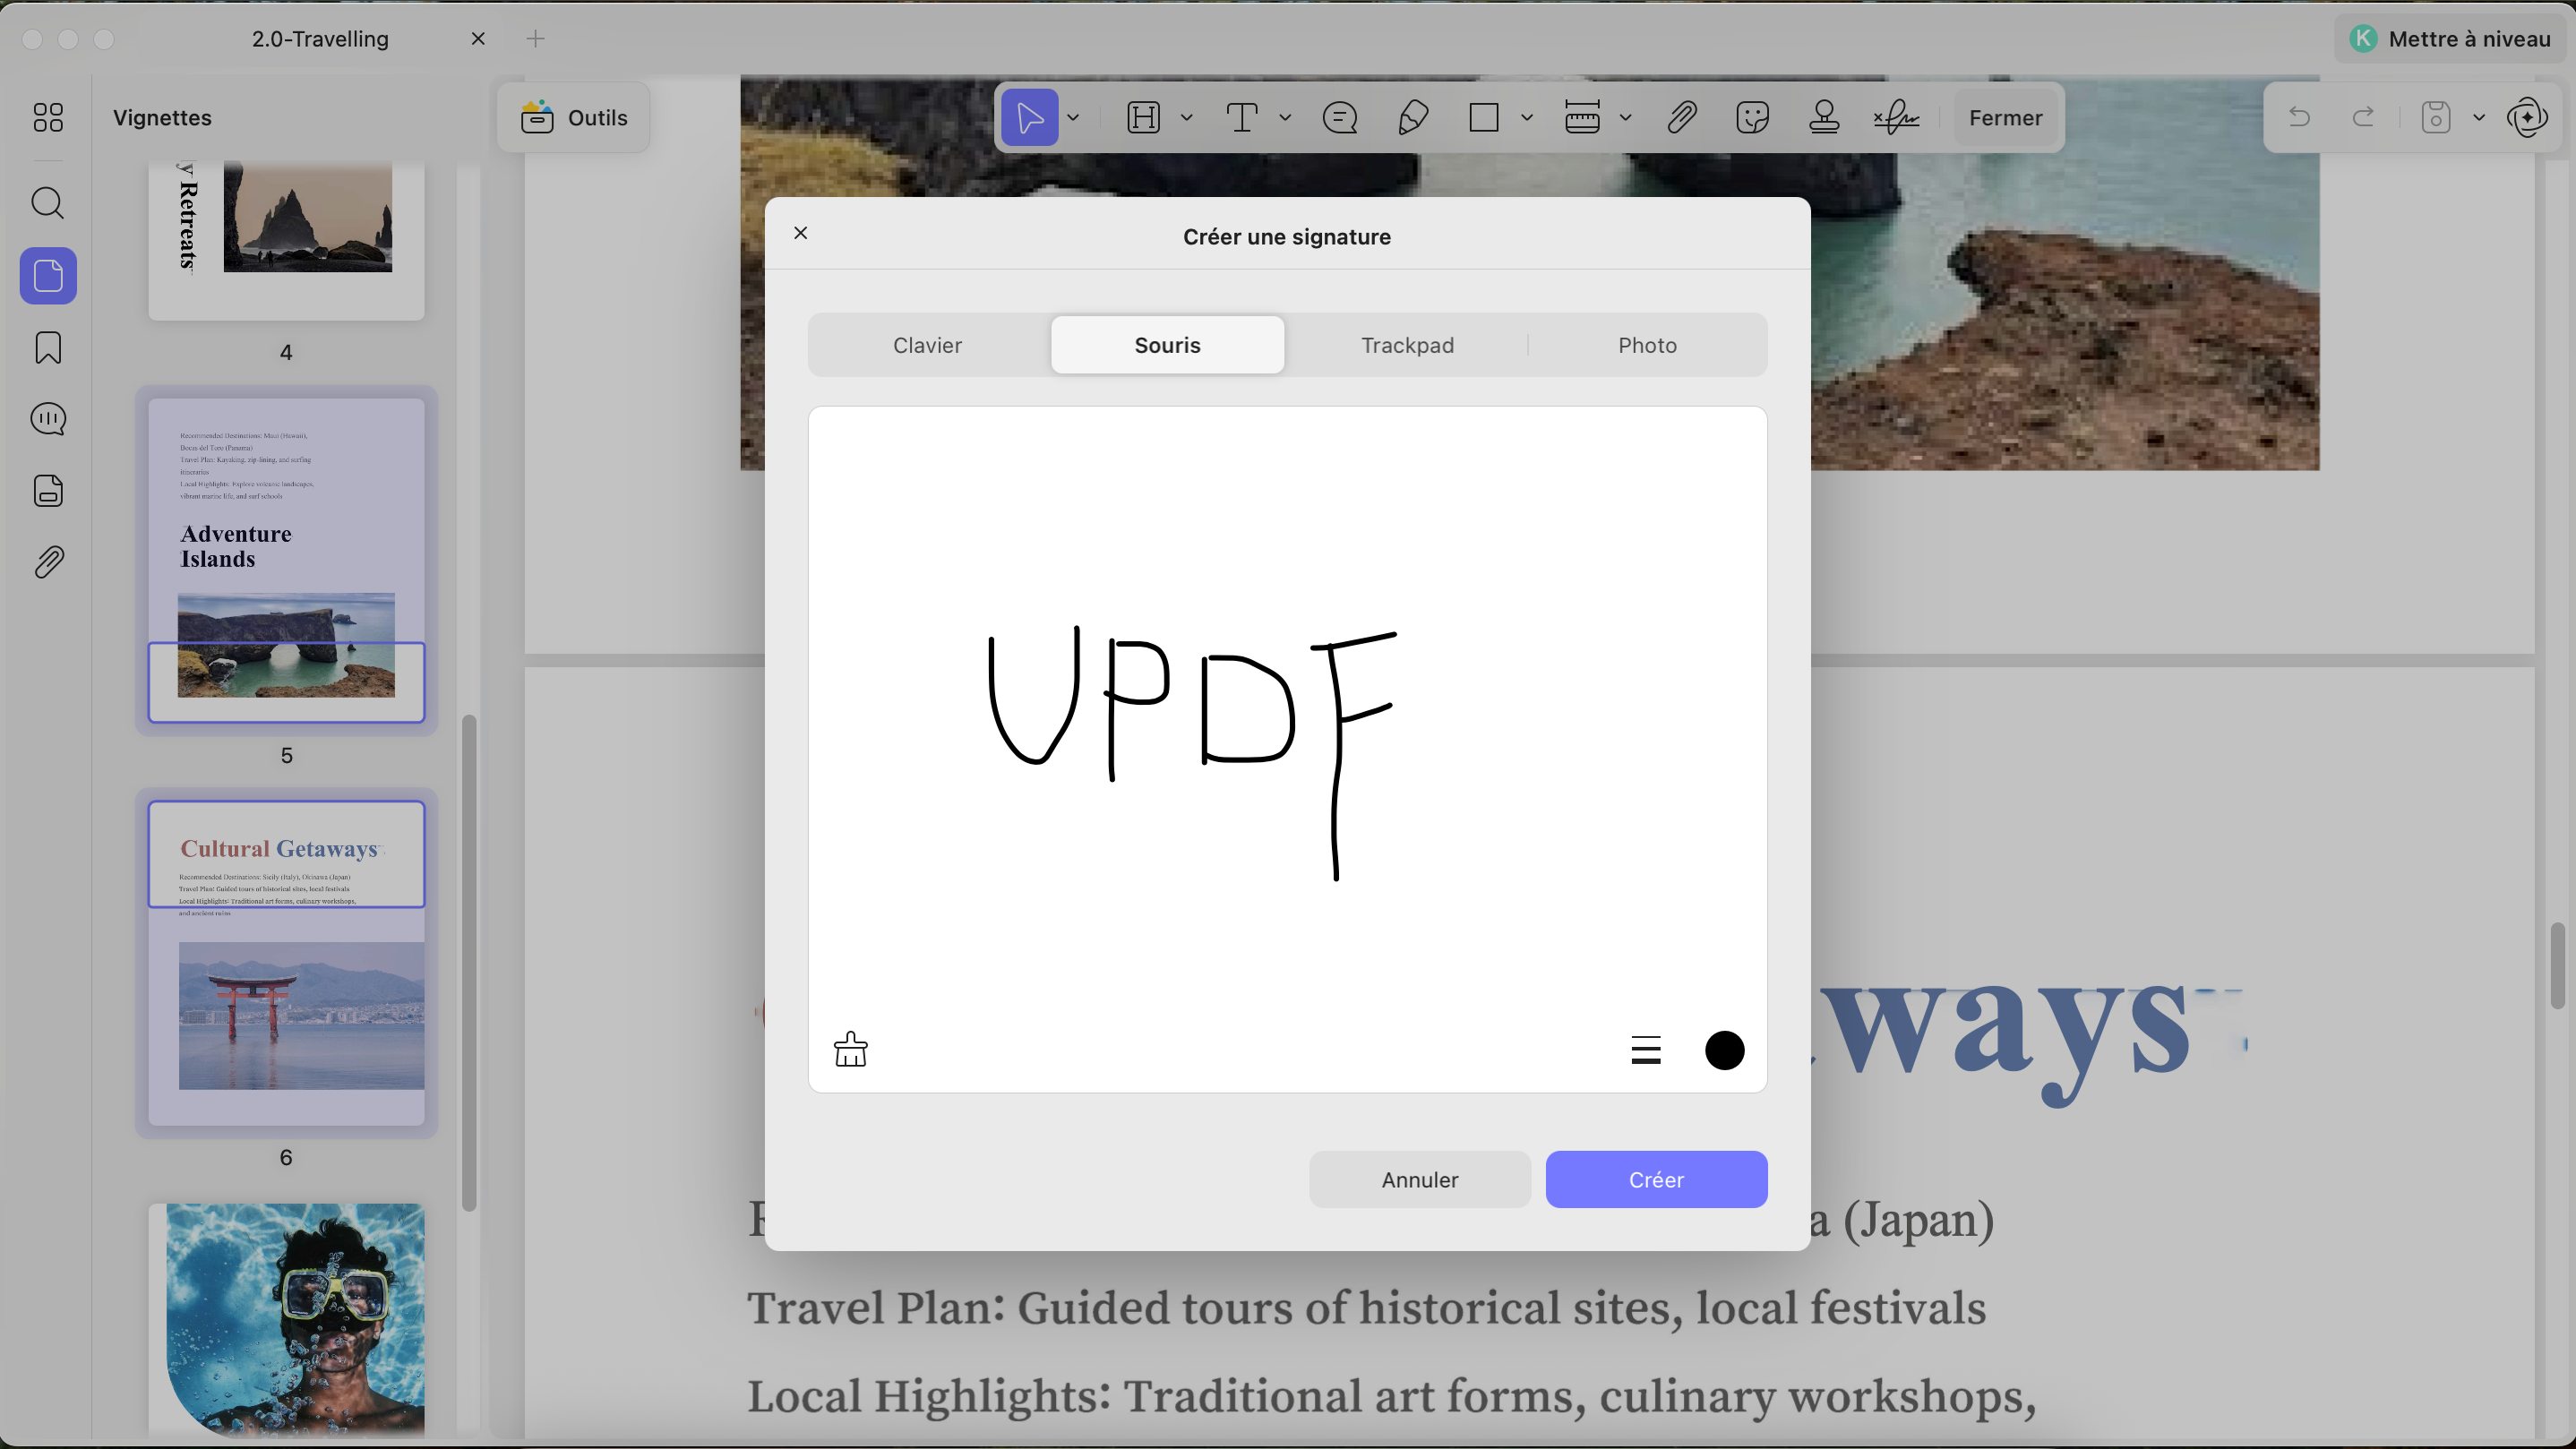The image size is (2576, 1449).
Task: Expand the measurement tool dropdown arrow
Action: tap(1626, 117)
